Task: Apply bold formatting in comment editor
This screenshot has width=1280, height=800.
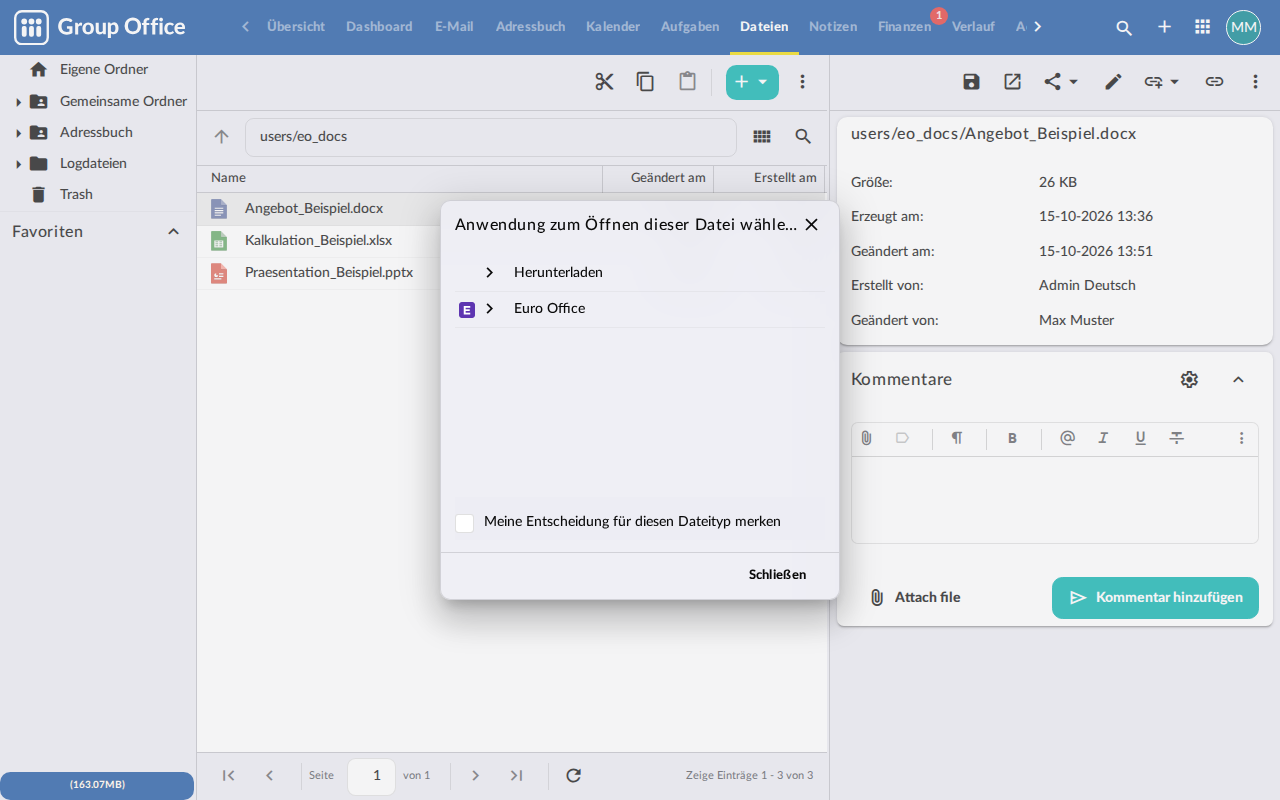Action: [1012, 438]
